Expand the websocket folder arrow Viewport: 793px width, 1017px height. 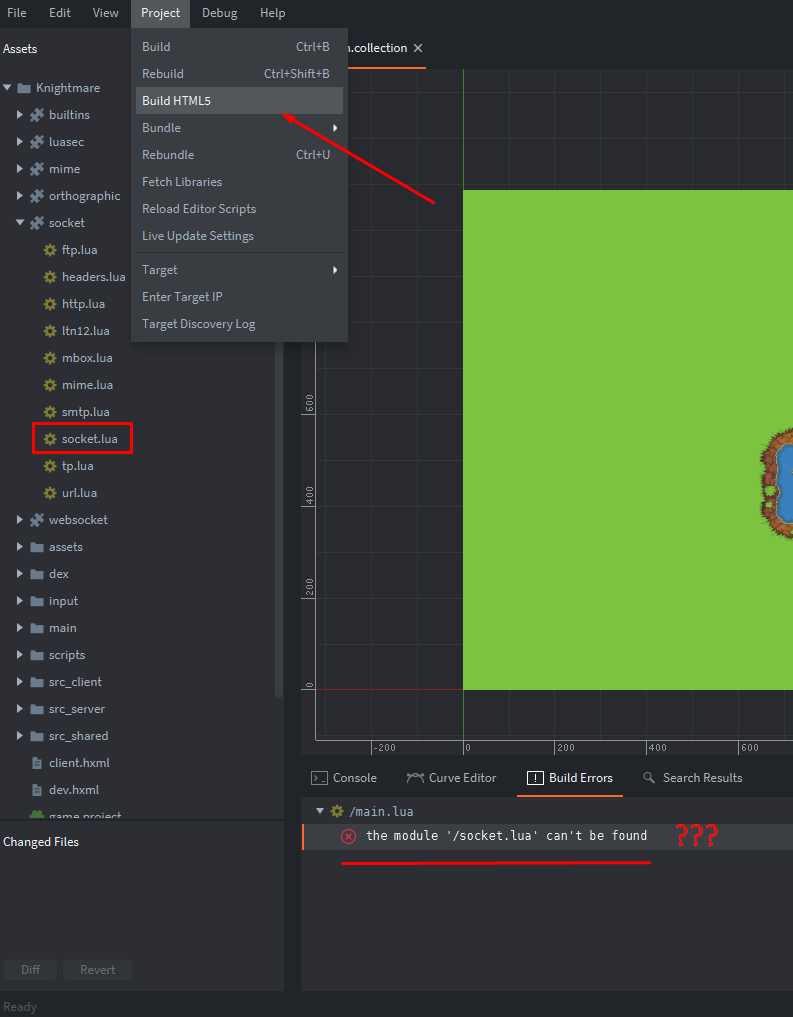point(19,520)
